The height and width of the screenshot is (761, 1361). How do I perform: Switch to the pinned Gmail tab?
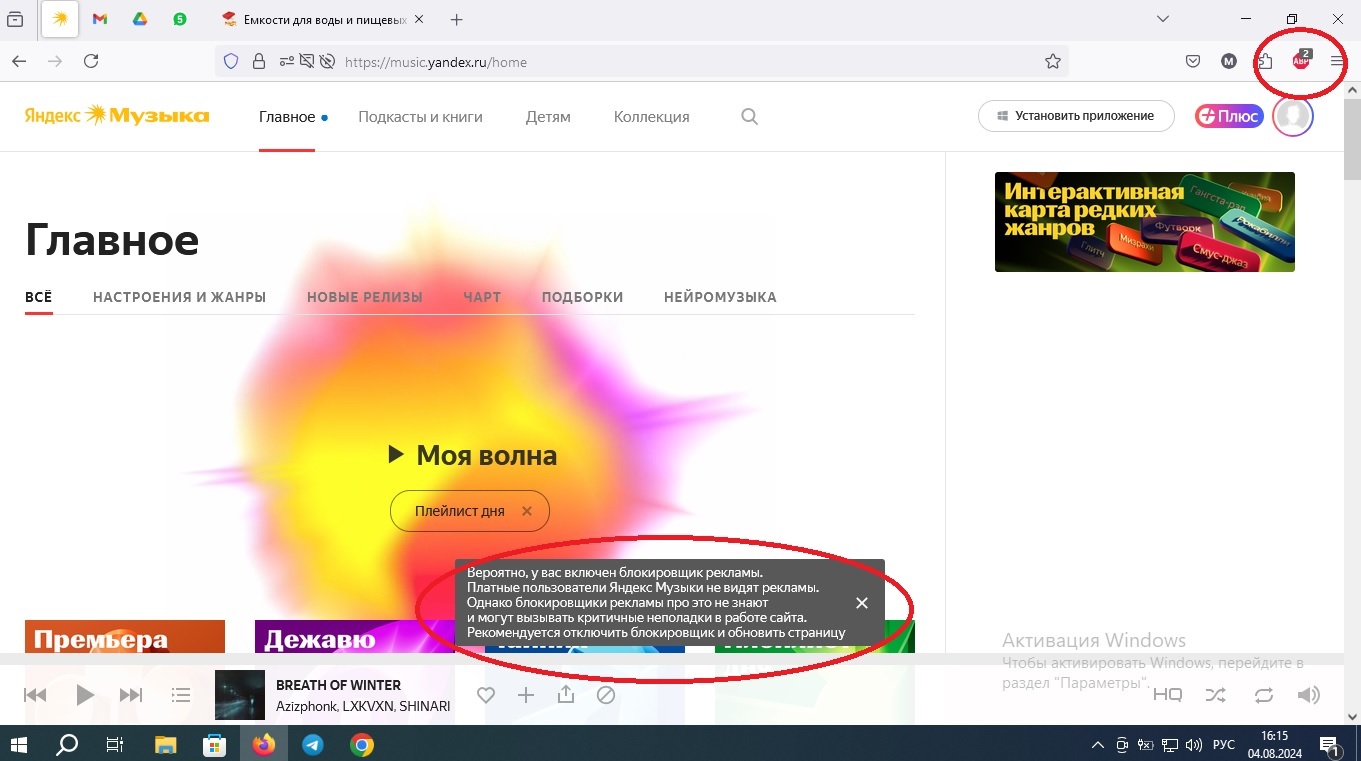pyautogui.click(x=100, y=19)
